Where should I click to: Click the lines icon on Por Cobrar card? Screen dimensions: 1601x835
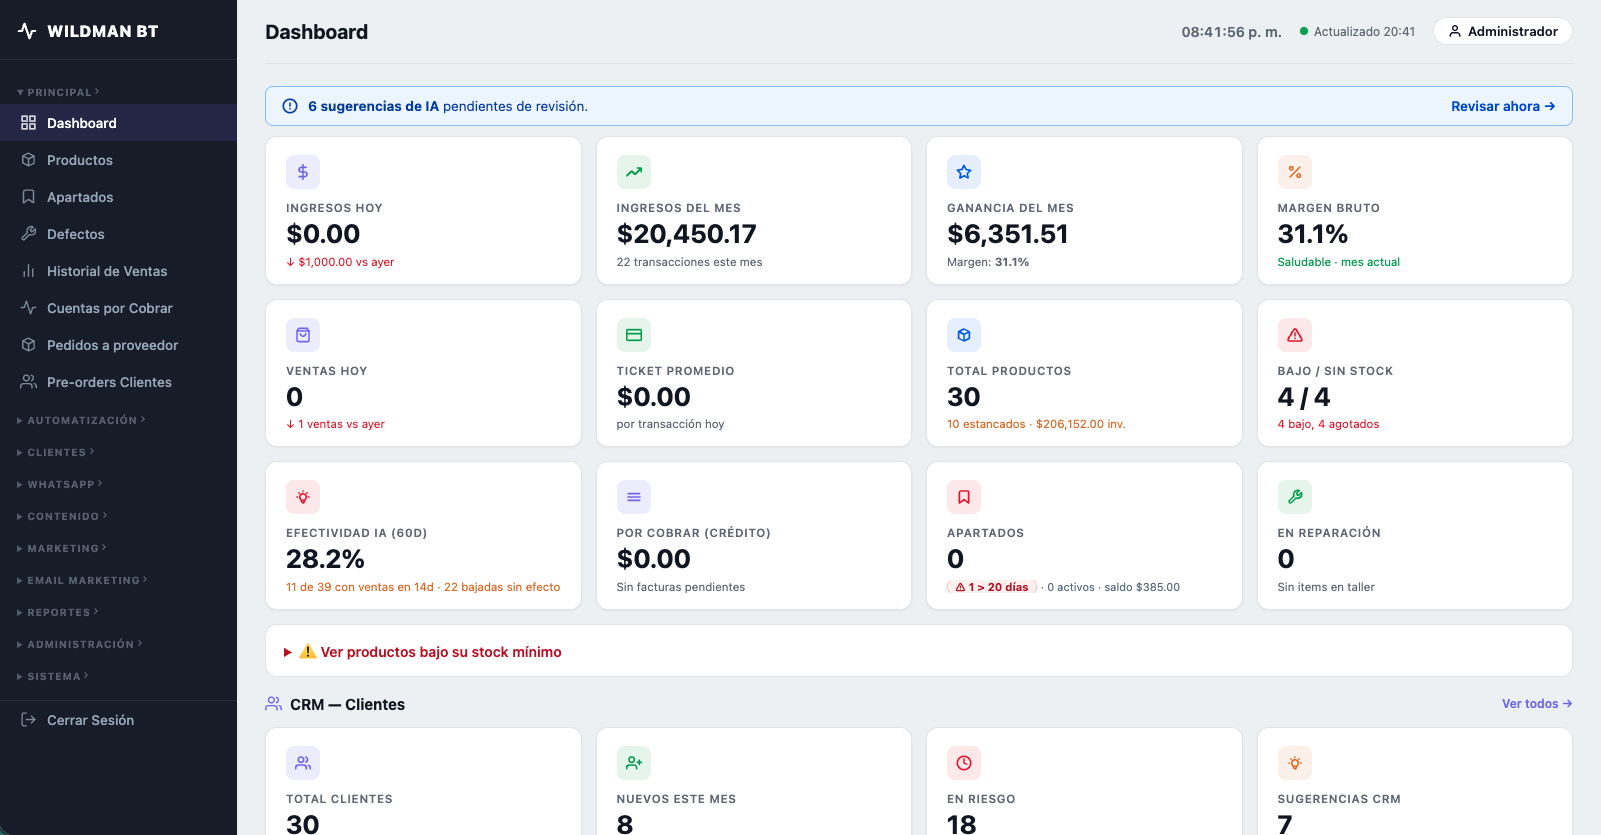click(634, 497)
